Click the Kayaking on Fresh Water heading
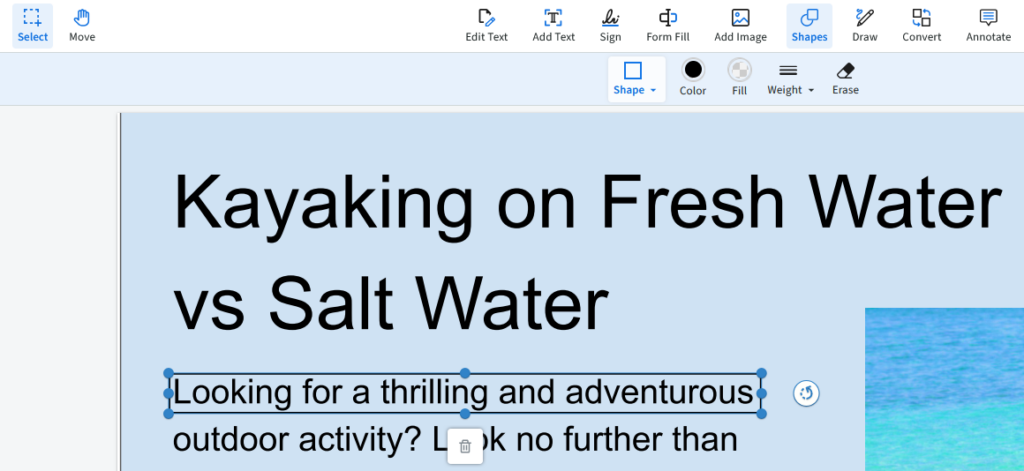Image resolution: width=1024 pixels, height=471 pixels. [x=588, y=202]
